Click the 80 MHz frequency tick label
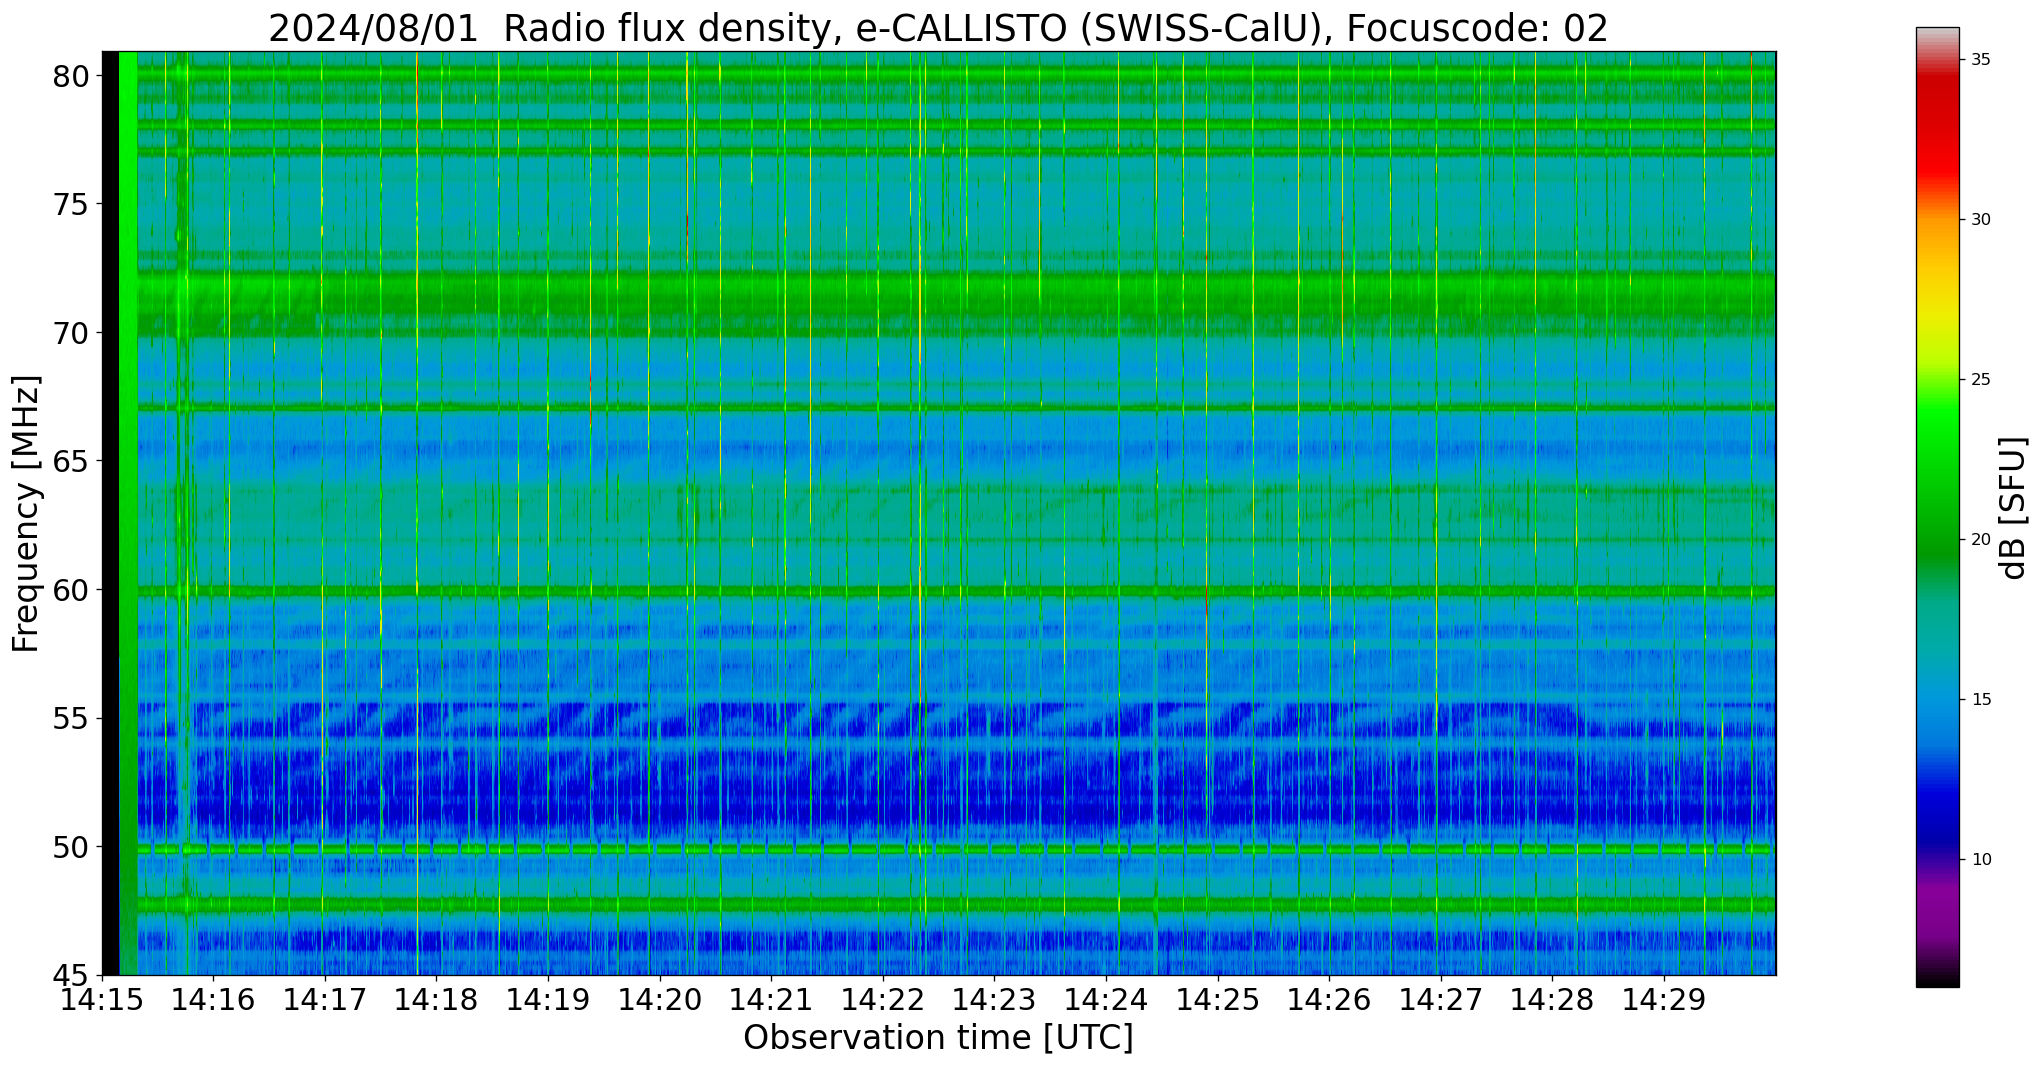This screenshot has width=2043, height=1067. (72, 76)
